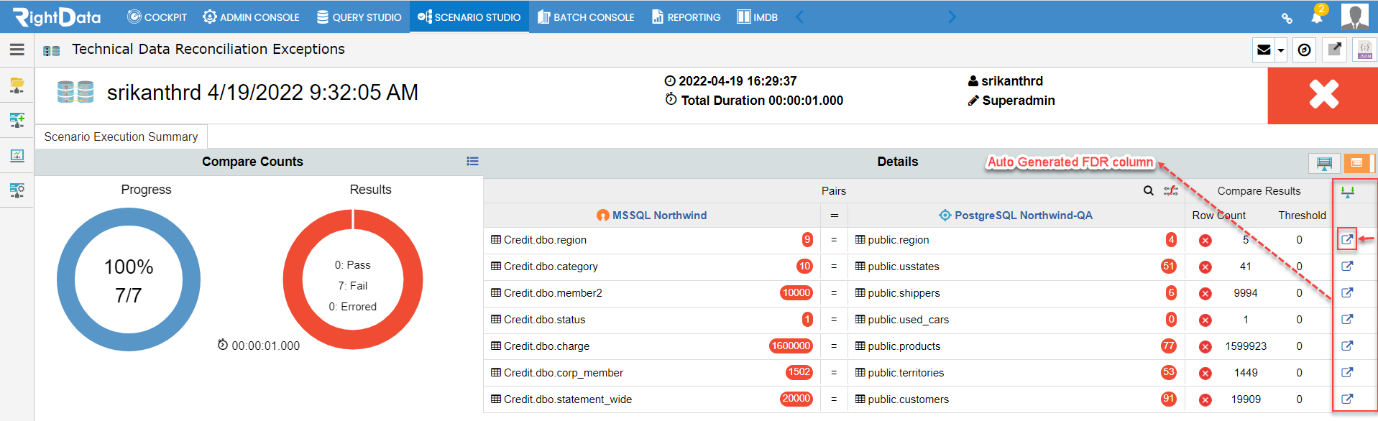
Task: Switch to orange card view toggle in Details
Action: pyautogui.click(x=1357, y=163)
